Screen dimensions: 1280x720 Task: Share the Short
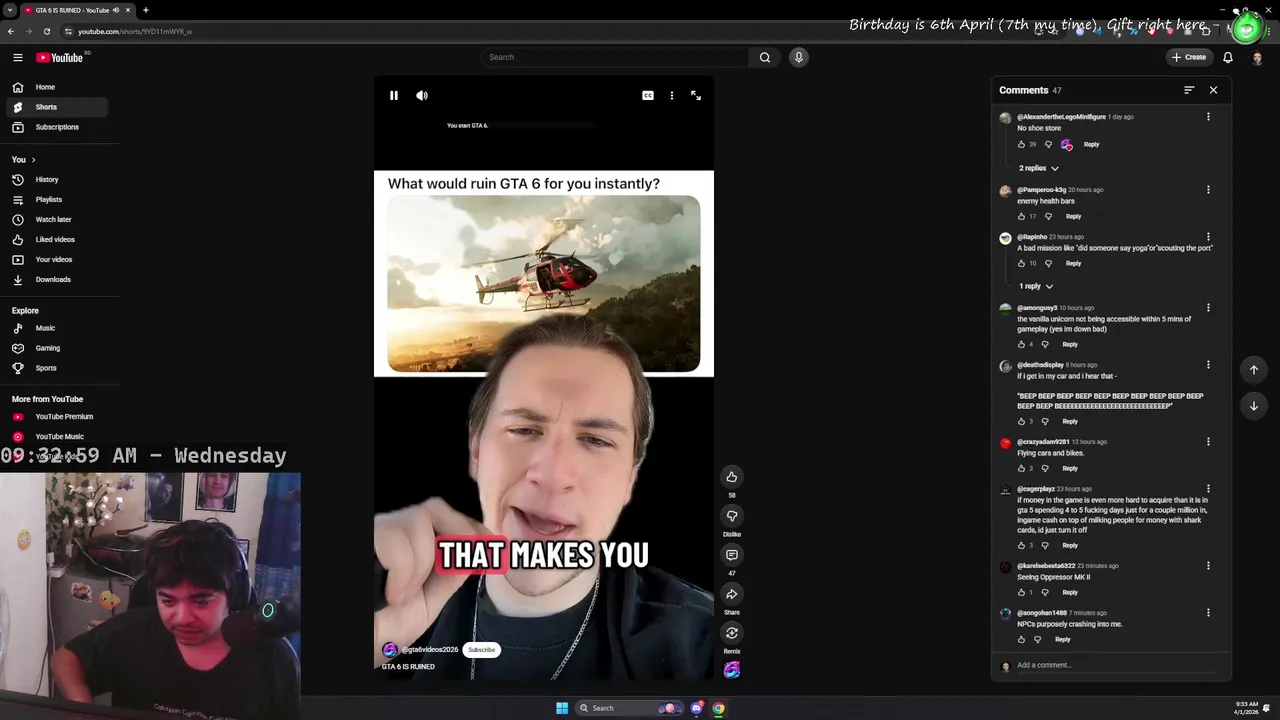click(x=732, y=594)
